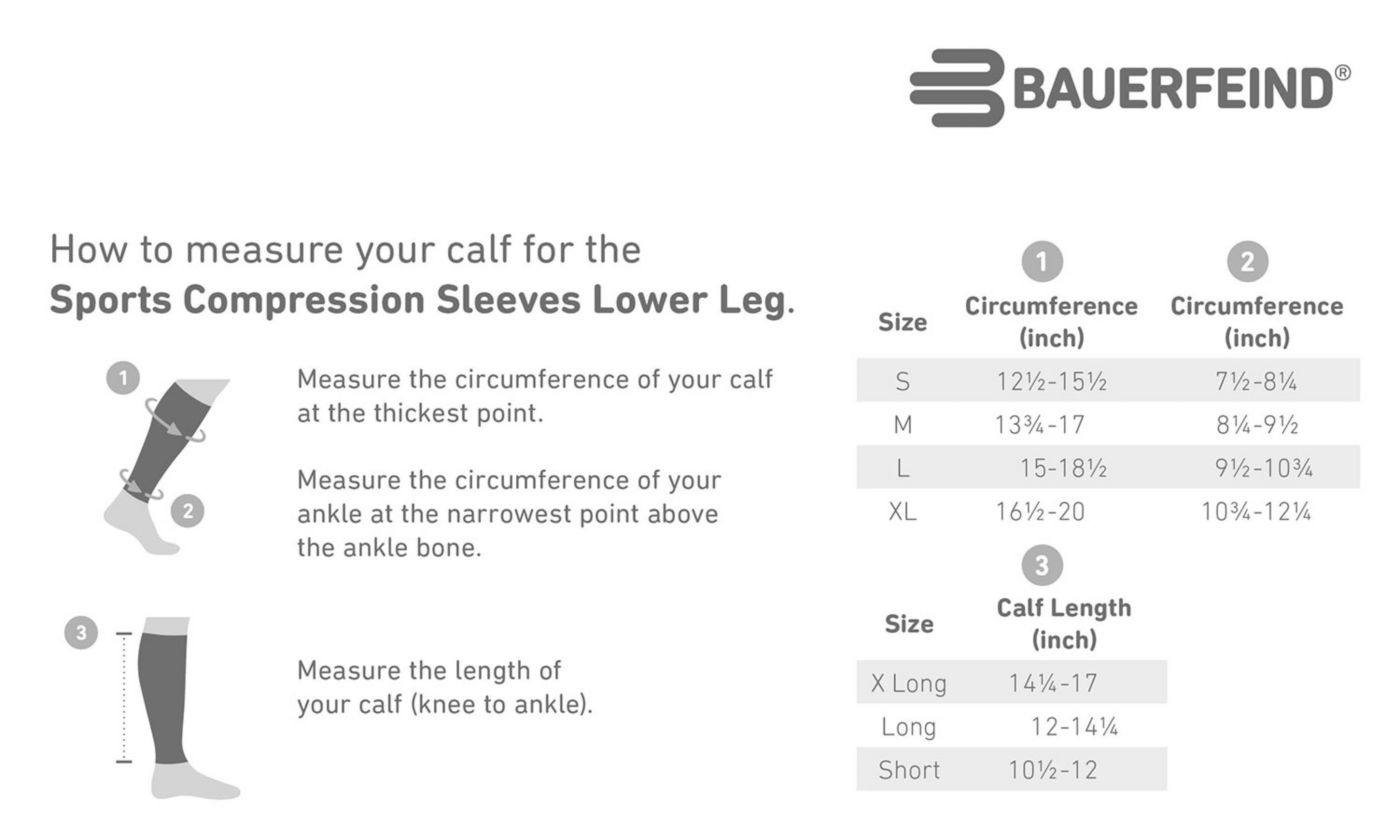This screenshot has height=840, width=1400.
Task: Select the X Long calf length label
Action: [908, 683]
